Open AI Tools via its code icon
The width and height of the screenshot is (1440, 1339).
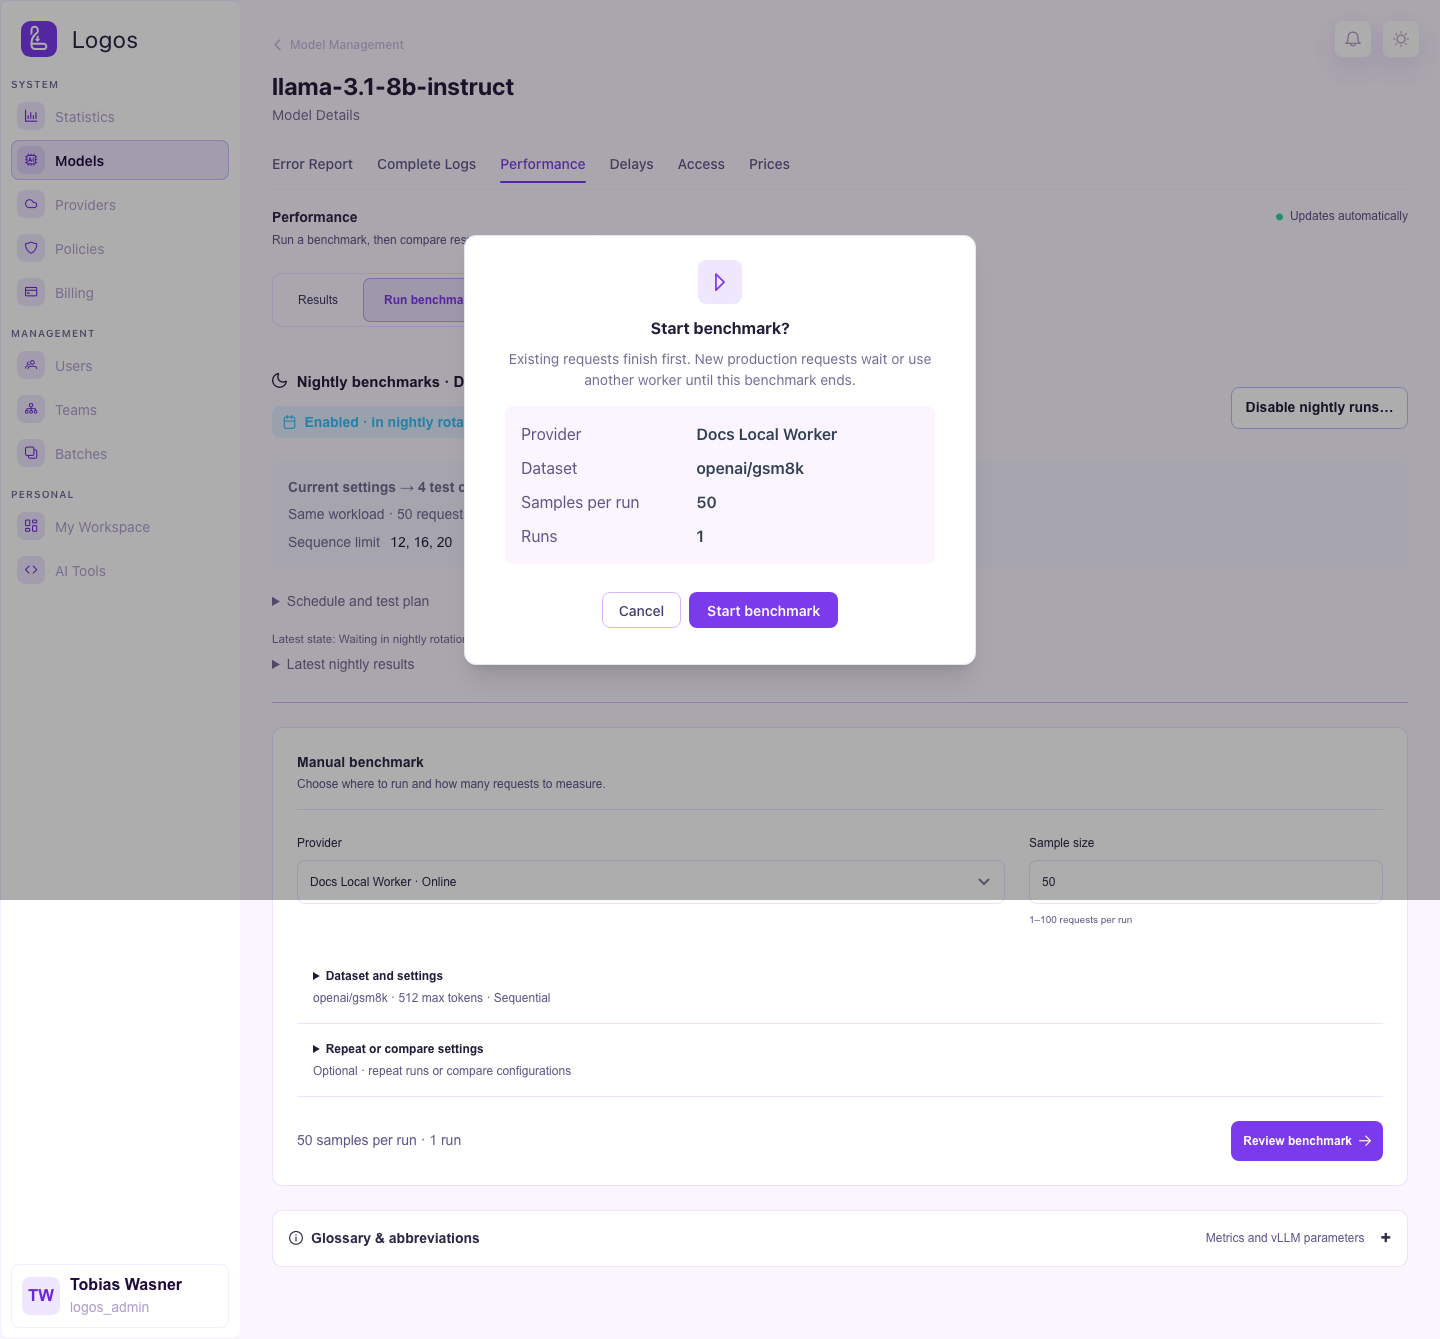[x=31, y=570]
